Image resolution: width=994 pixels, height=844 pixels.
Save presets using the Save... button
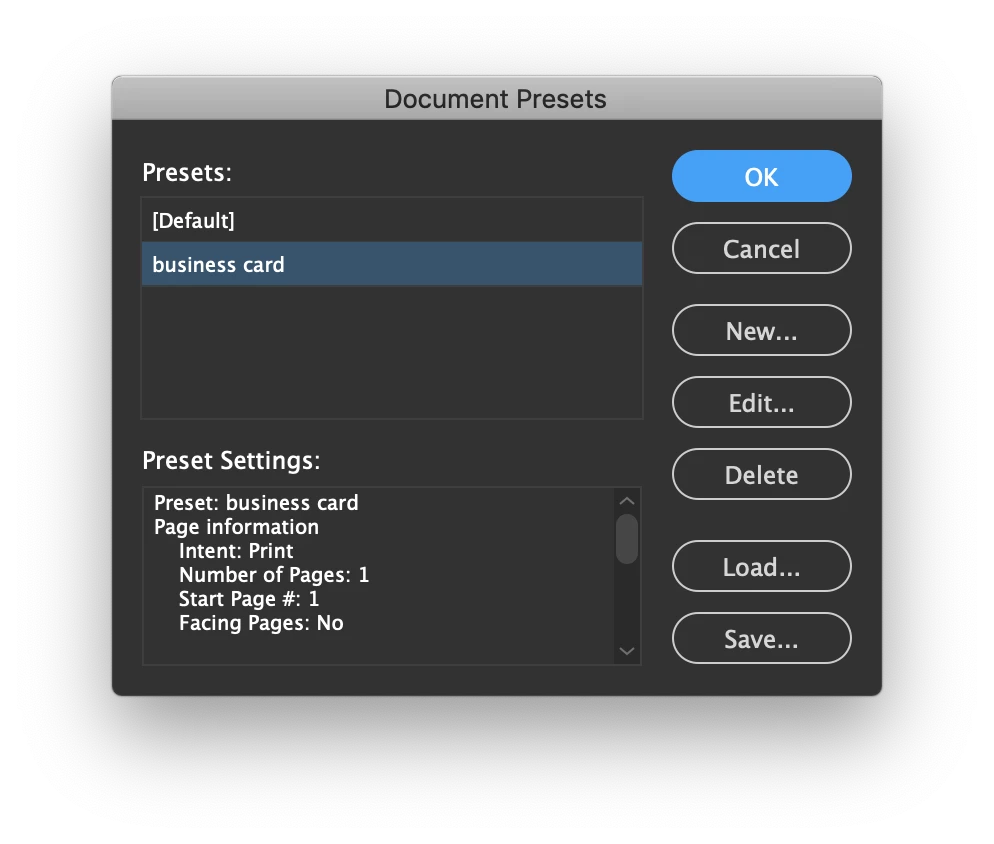761,638
